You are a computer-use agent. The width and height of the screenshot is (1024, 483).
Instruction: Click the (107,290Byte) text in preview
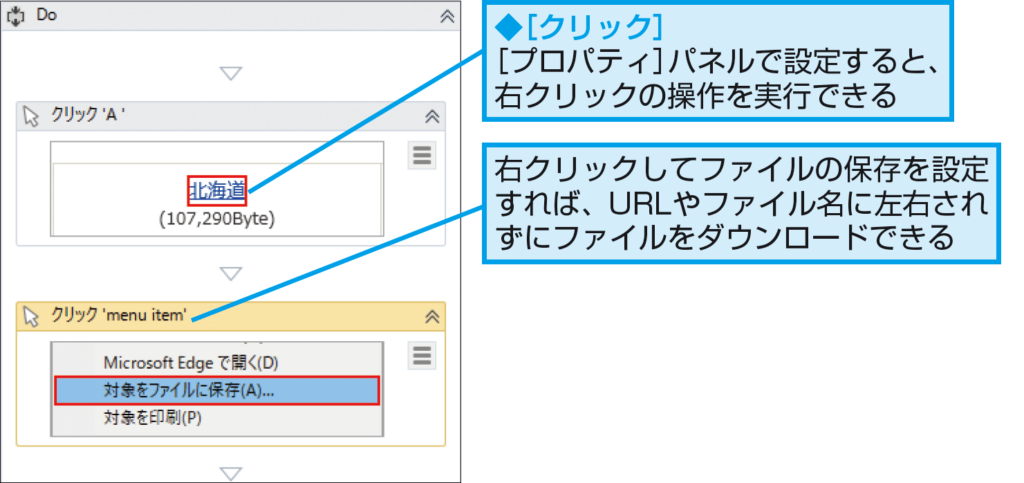click(x=217, y=219)
